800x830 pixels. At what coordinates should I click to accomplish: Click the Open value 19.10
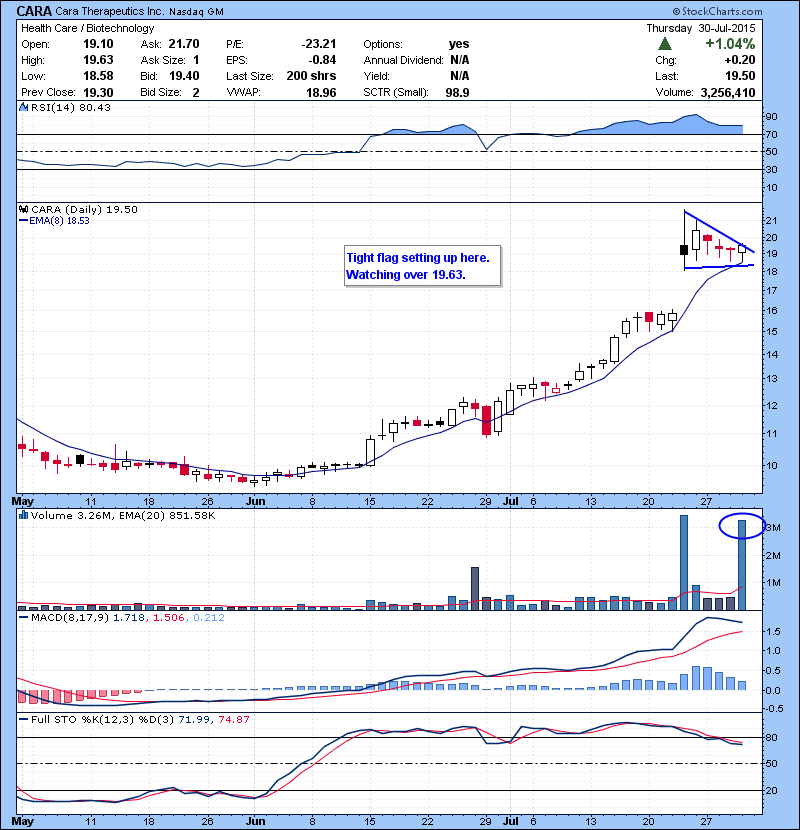coord(98,44)
